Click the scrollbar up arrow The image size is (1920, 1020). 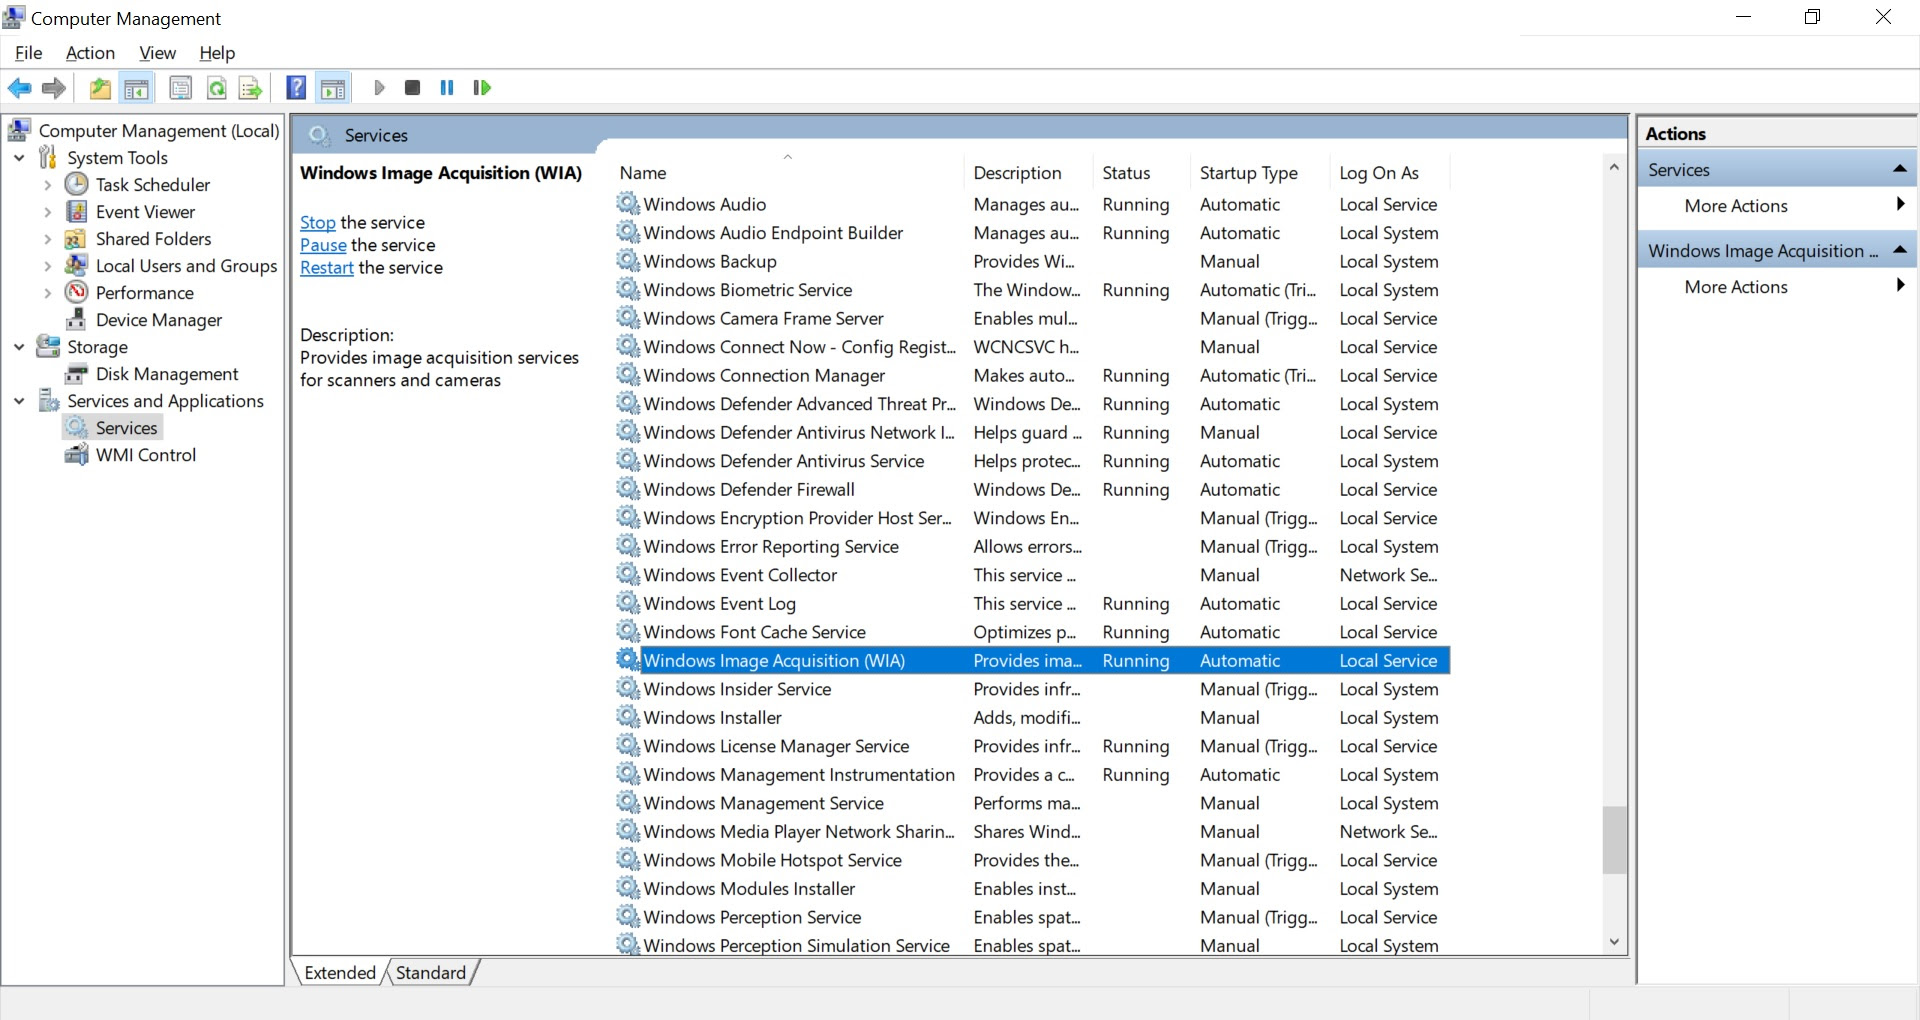(x=1614, y=167)
